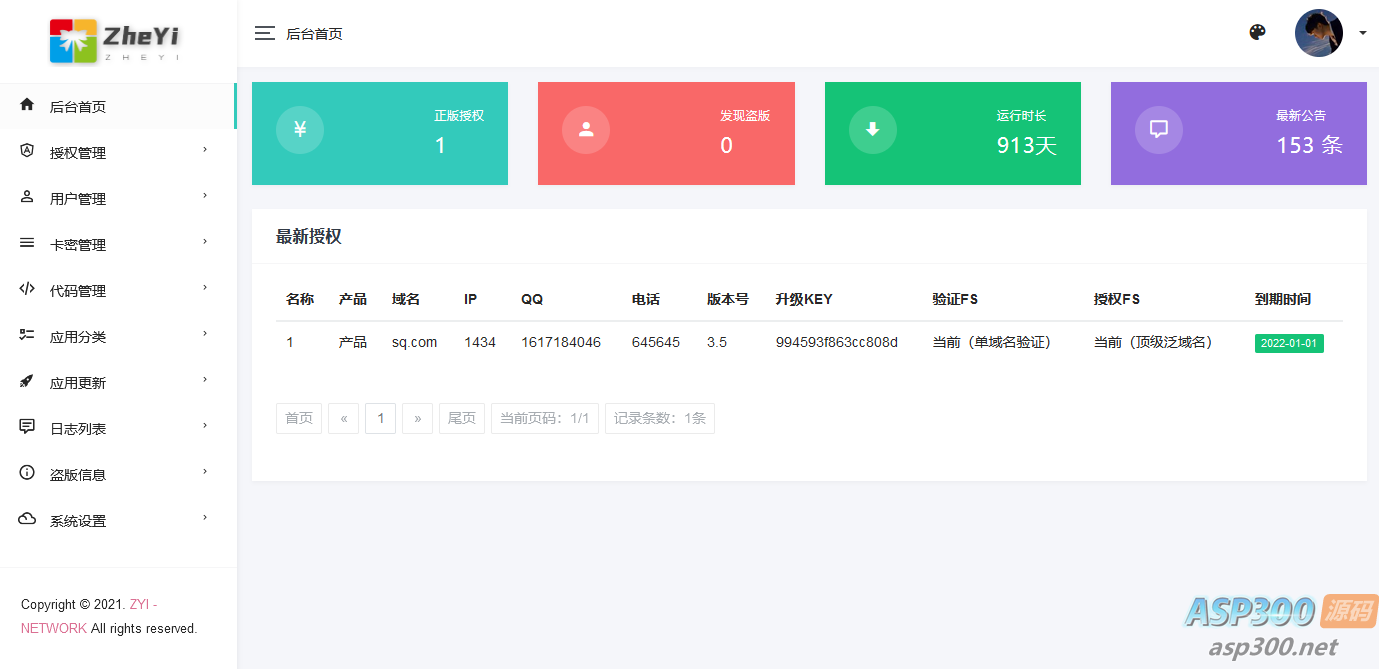The image size is (1379, 669).
Task: Expand the 代码管理 submenu chevron
Action: coord(205,288)
